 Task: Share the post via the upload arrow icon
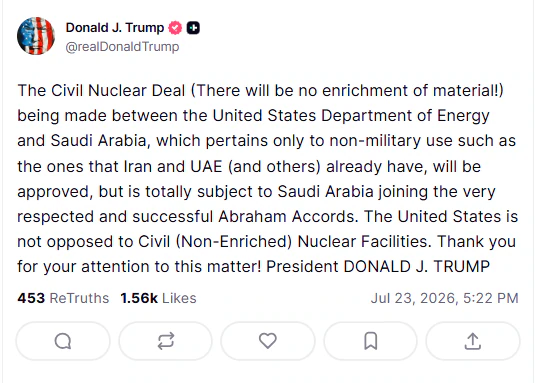click(x=473, y=341)
